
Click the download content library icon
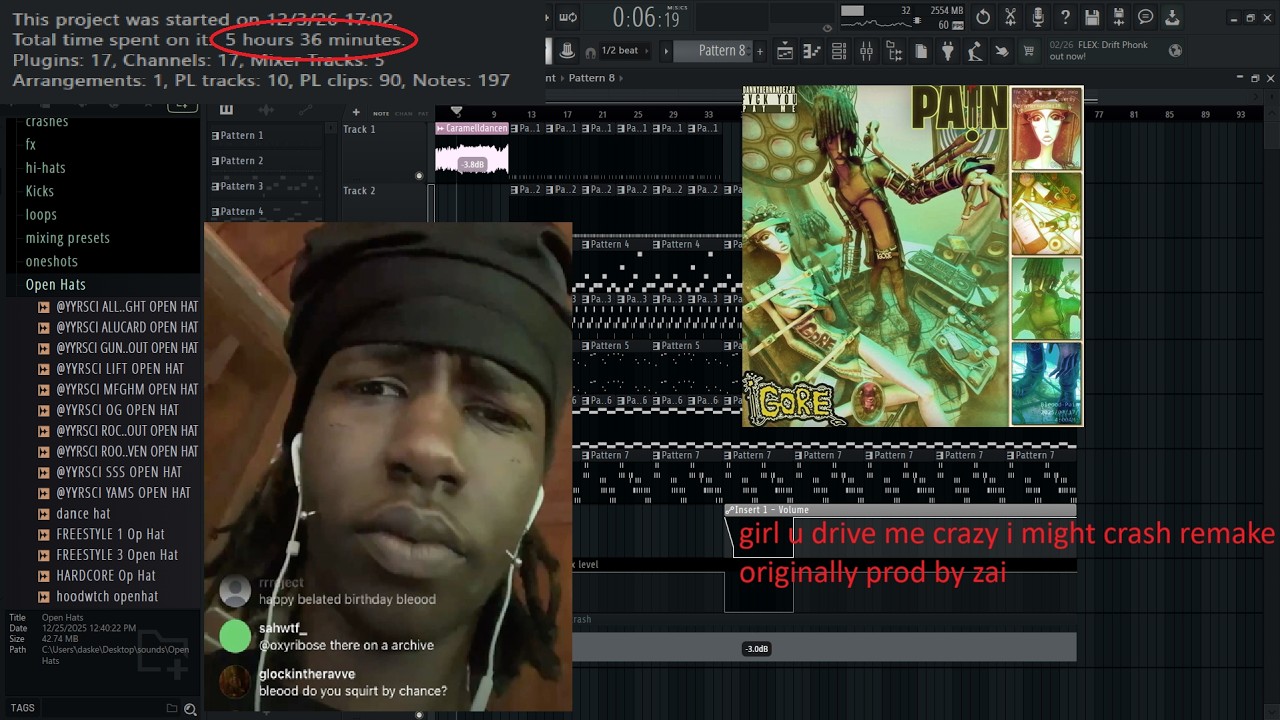pos(1172,17)
